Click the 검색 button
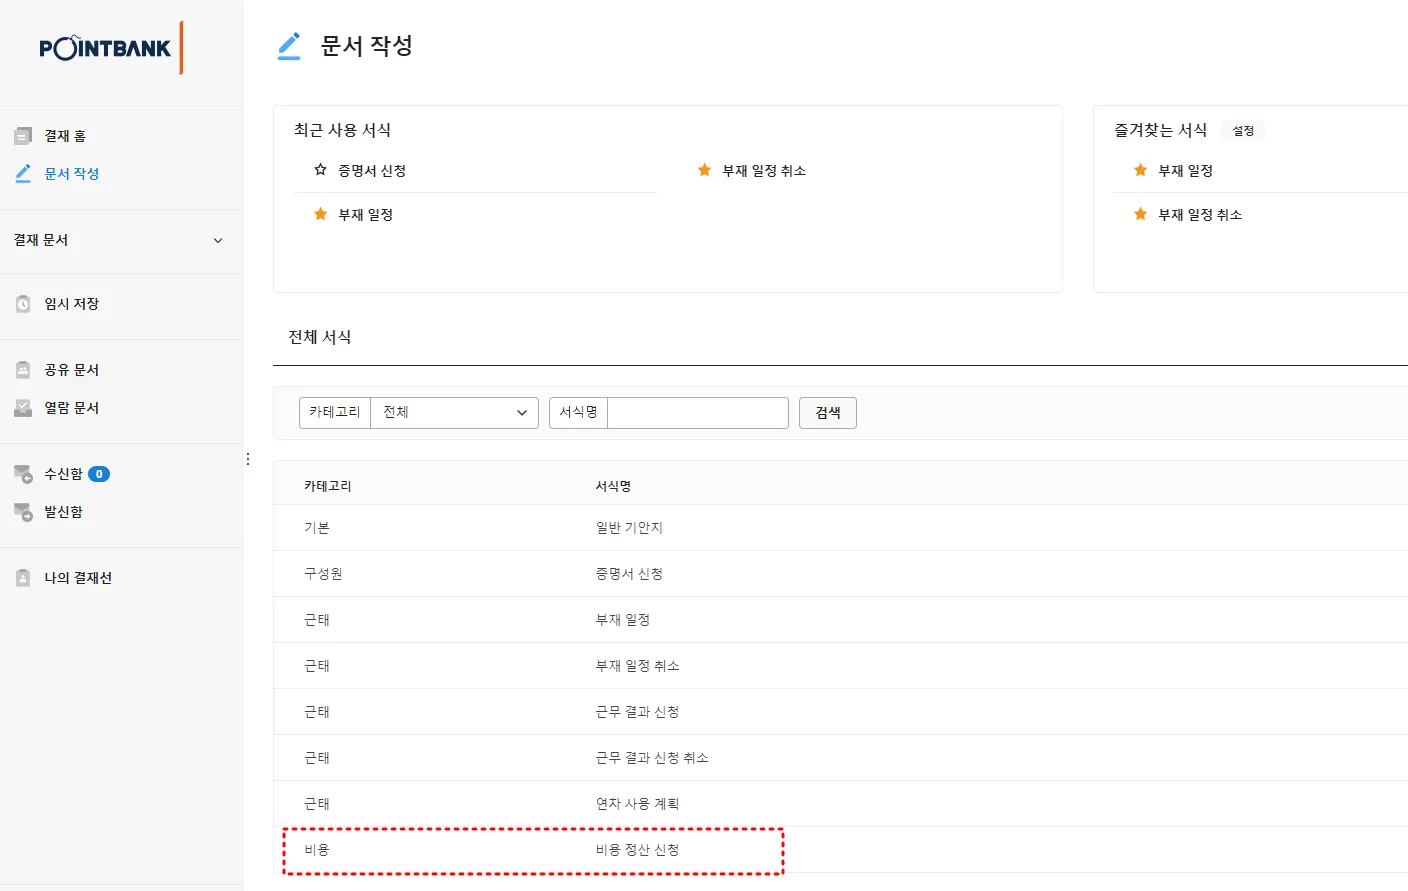Viewport: 1408px width, 891px height. [x=828, y=413]
